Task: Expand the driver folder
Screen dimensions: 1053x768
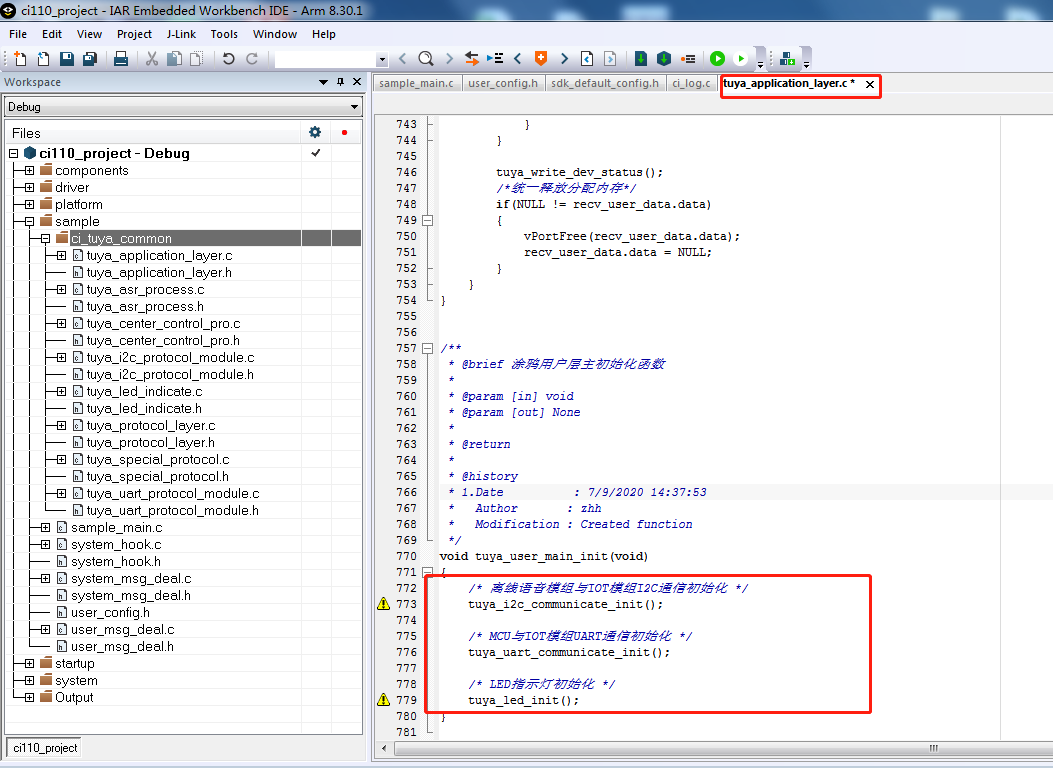Action: (x=30, y=187)
